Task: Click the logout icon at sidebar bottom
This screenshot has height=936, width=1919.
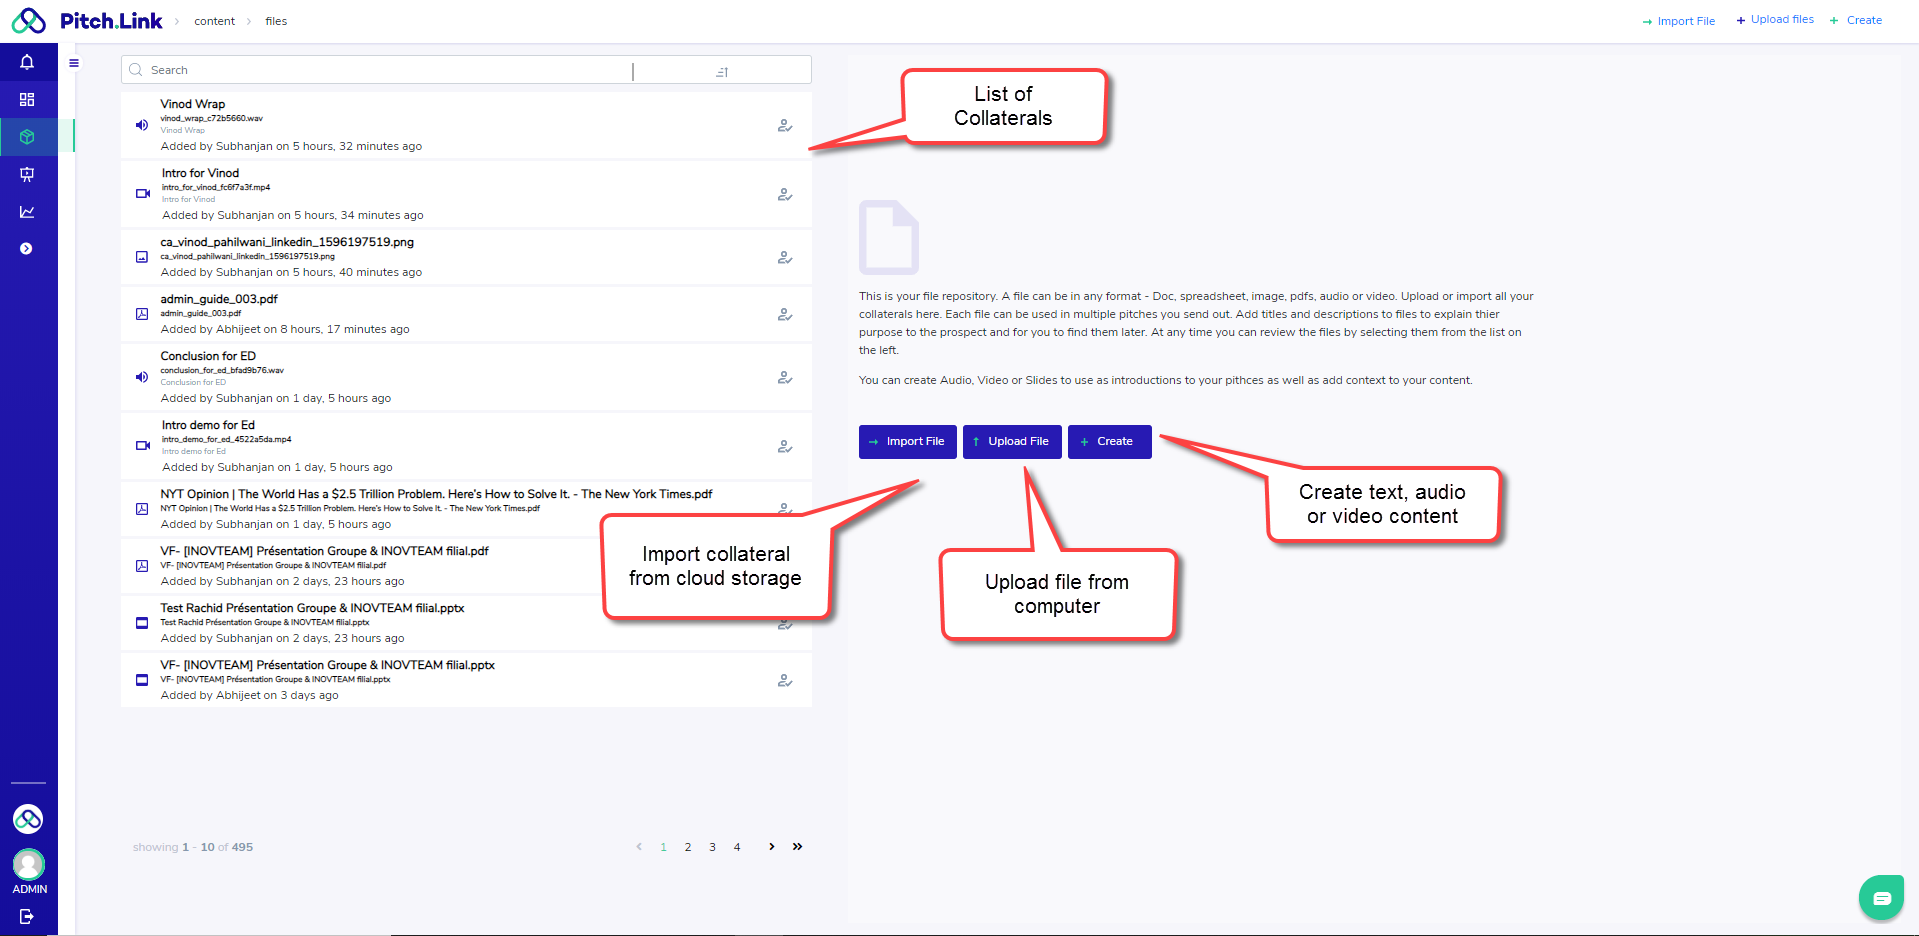Action: tap(27, 916)
